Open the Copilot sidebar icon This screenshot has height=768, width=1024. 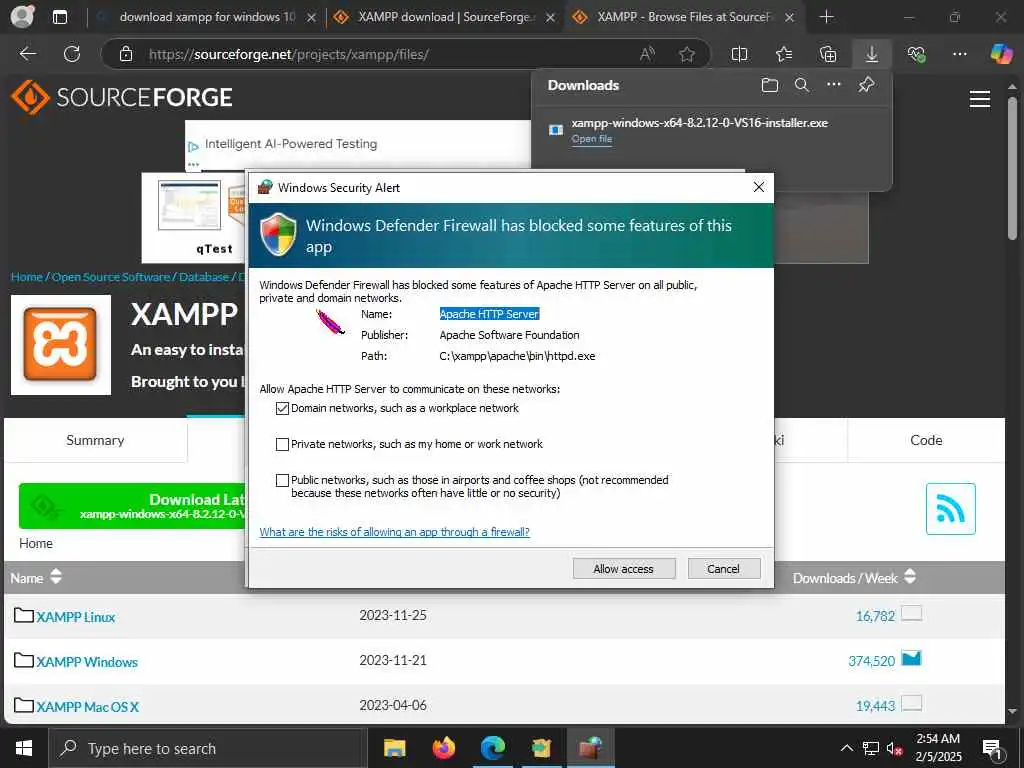pyautogui.click(x=1001, y=54)
